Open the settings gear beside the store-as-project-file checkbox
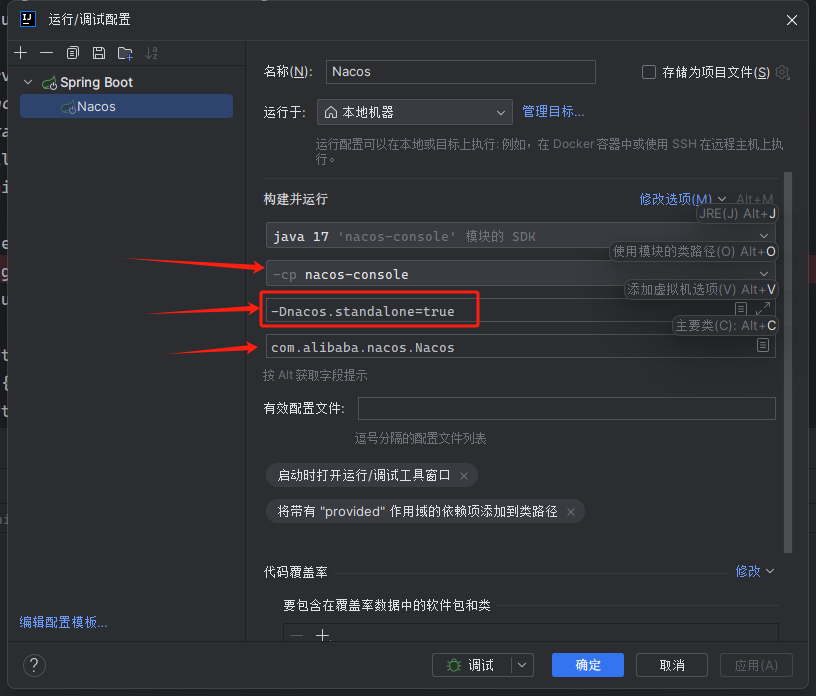Screen dimensions: 816x696 (x=782, y=72)
